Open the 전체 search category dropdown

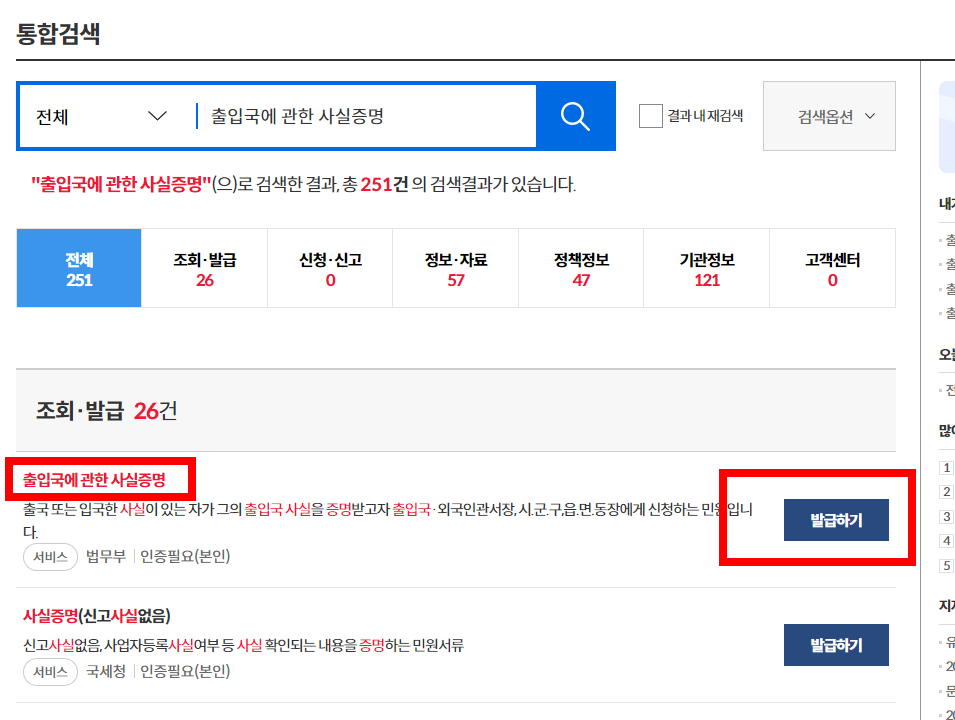[100, 116]
